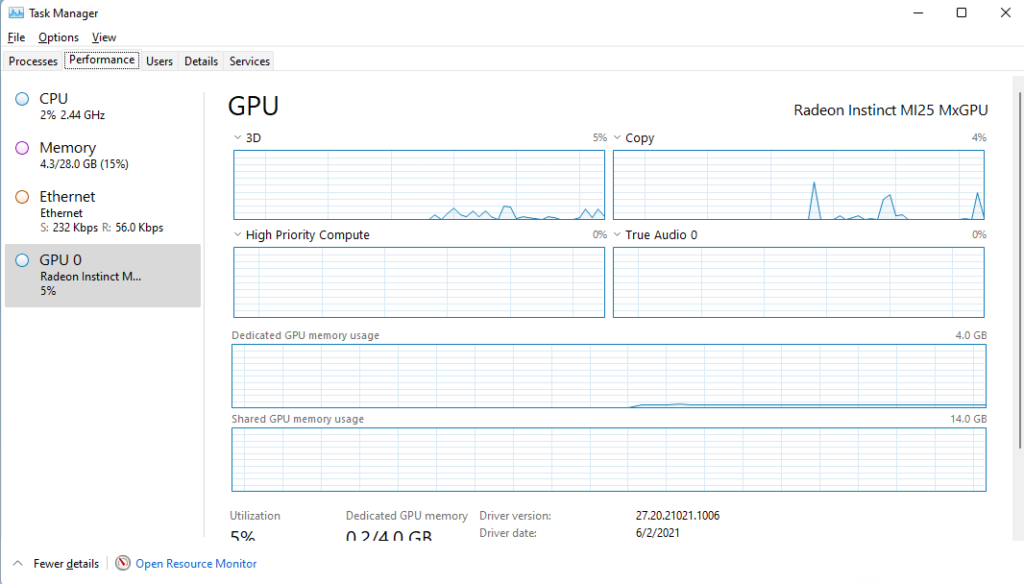This screenshot has height=584, width=1024.
Task: Open the View menu
Action: pyautogui.click(x=103, y=37)
